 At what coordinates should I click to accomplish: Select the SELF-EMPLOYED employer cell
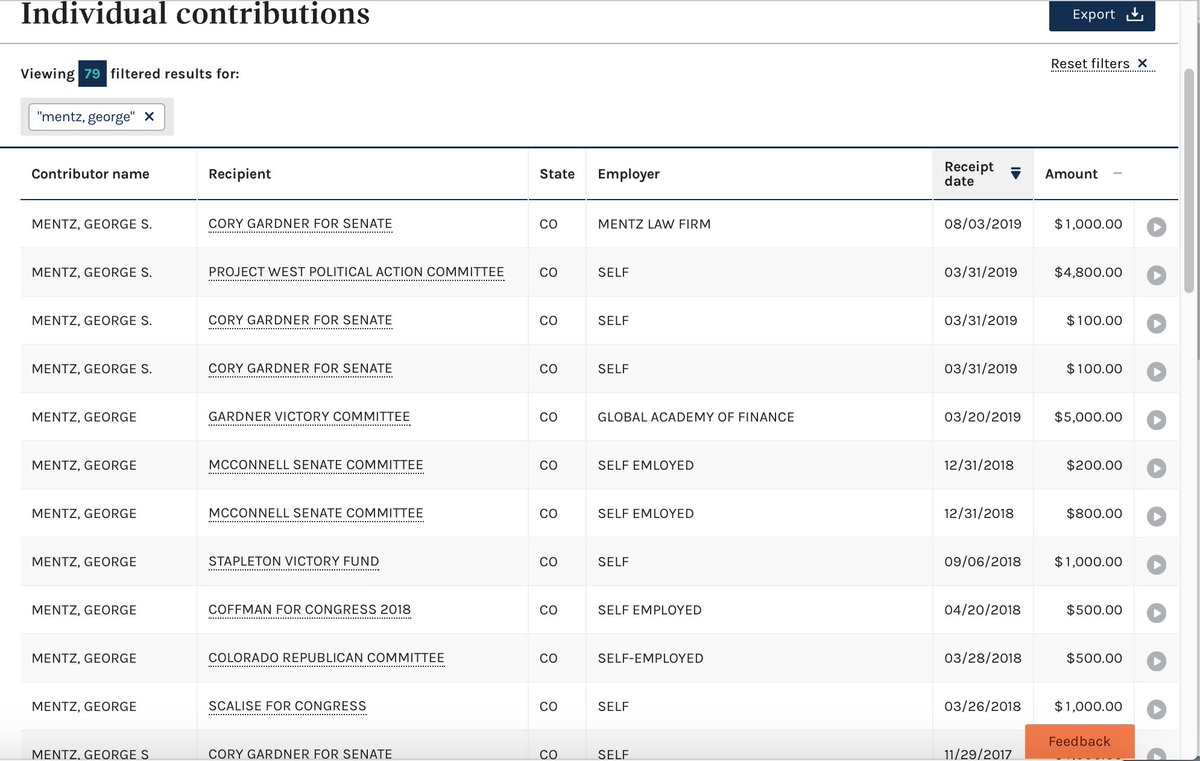[x=650, y=658]
